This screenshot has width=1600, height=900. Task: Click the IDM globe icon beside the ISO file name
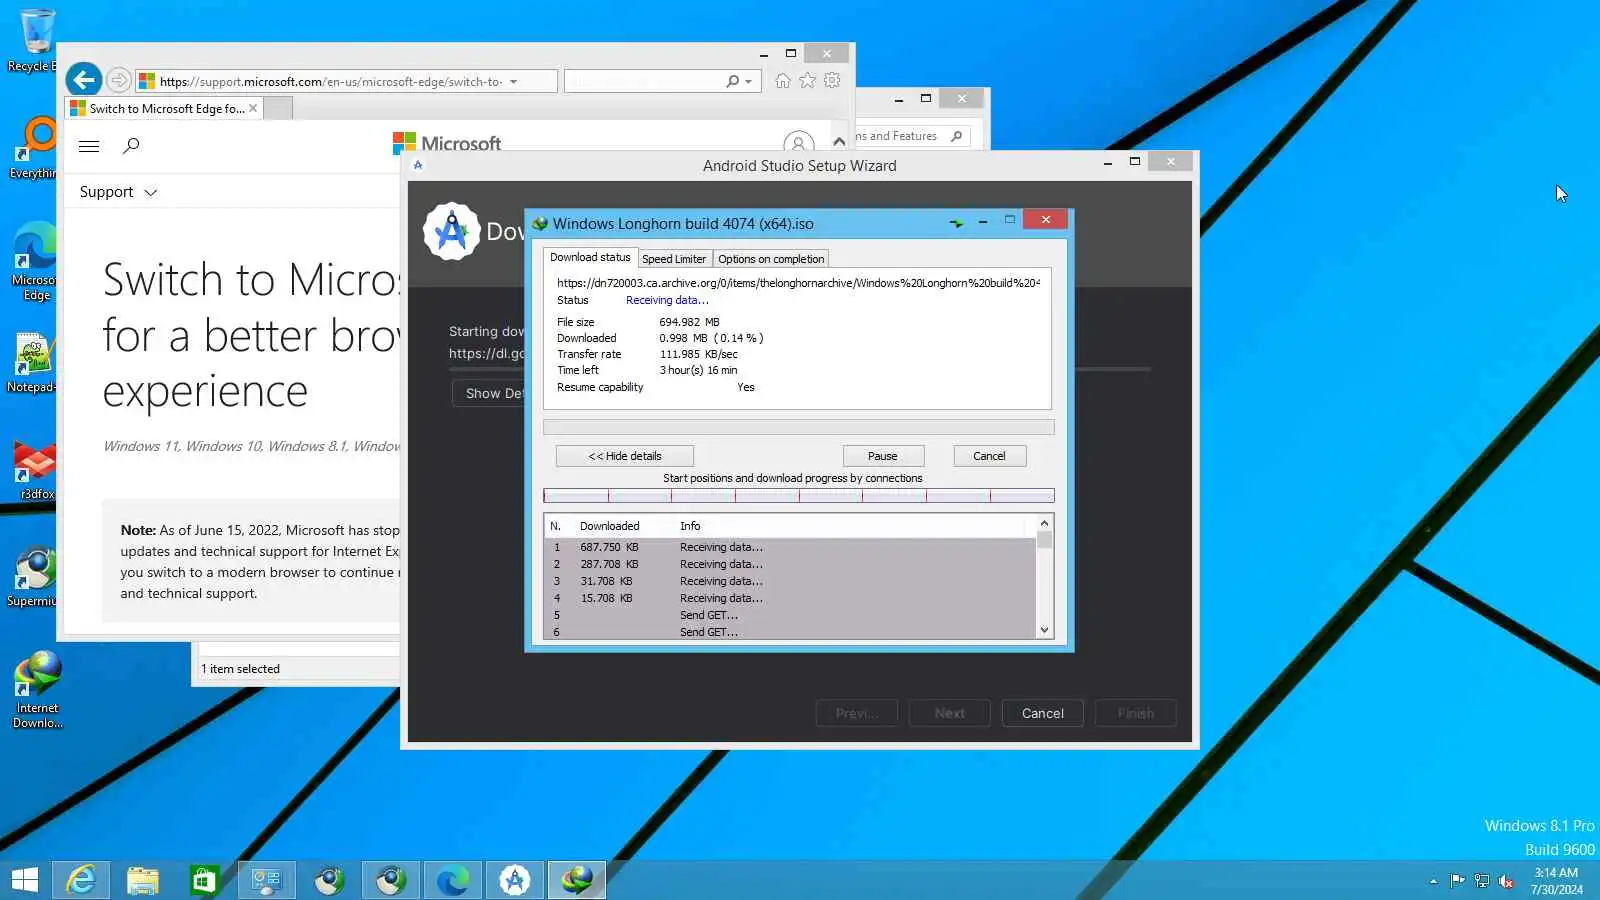pyautogui.click(x=540, y=223)
